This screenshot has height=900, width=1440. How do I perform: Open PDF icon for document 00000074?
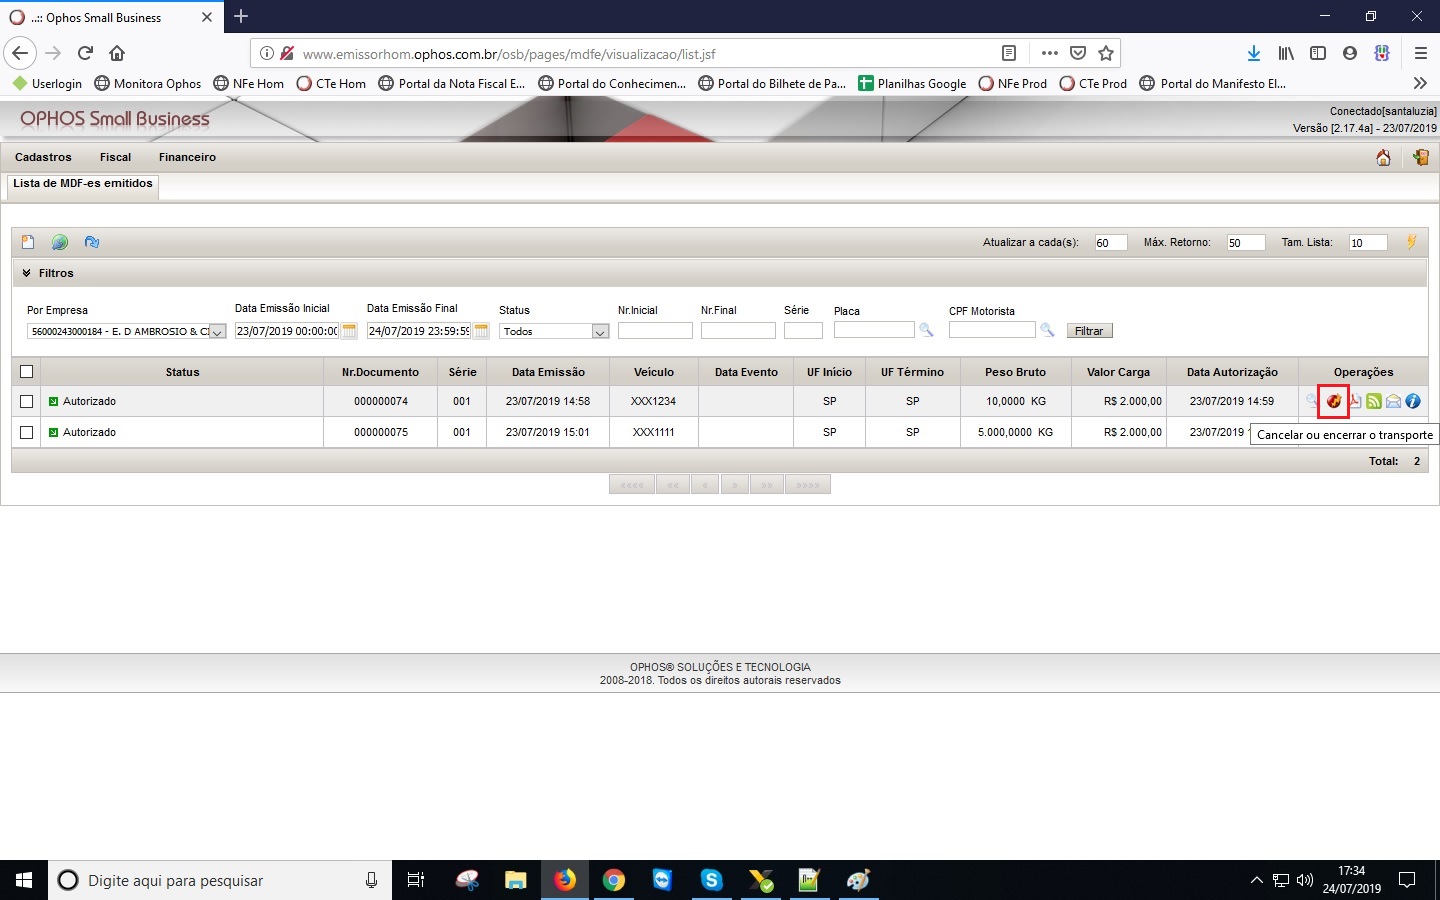(x=1355, y=401)
